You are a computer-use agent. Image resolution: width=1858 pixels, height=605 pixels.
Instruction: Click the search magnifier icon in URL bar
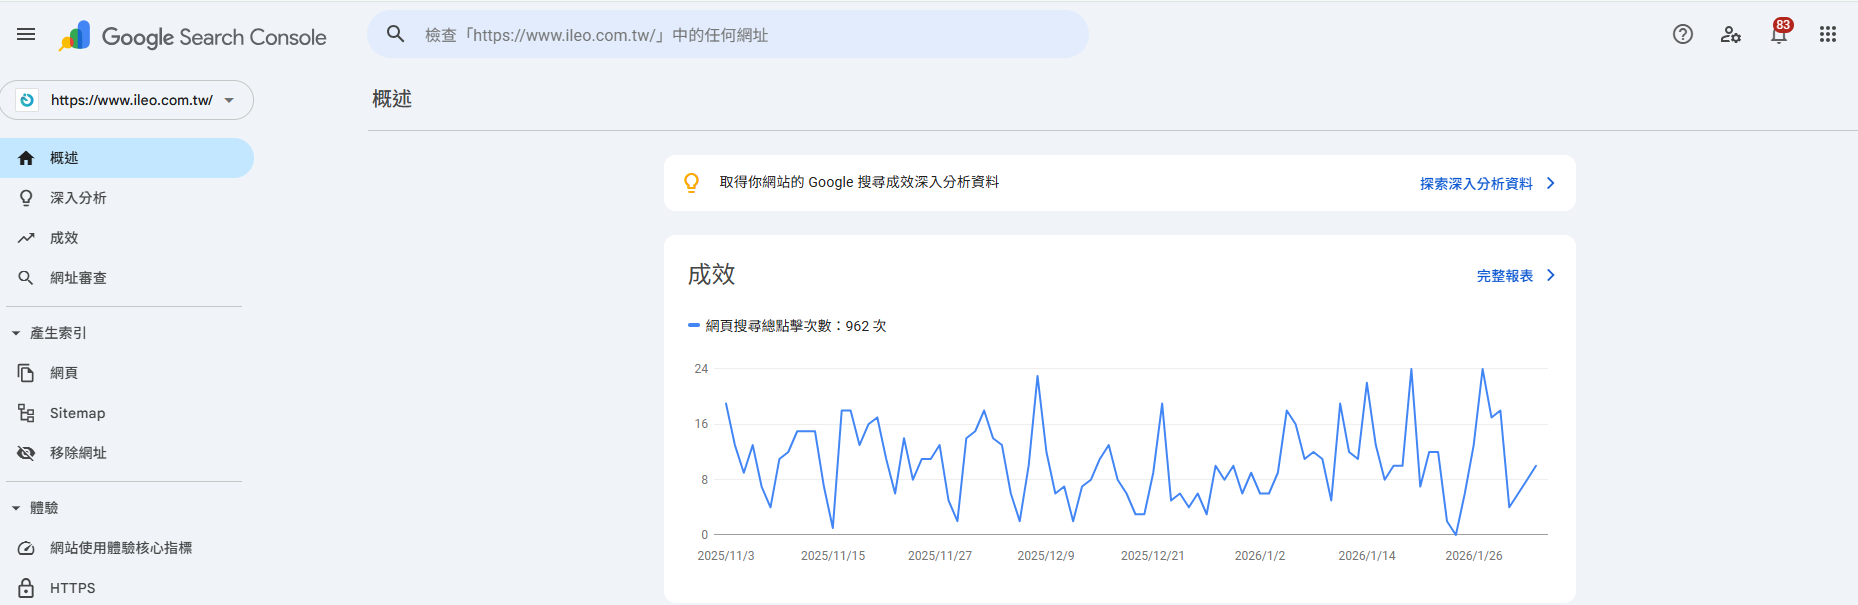[x=396, y=34]
